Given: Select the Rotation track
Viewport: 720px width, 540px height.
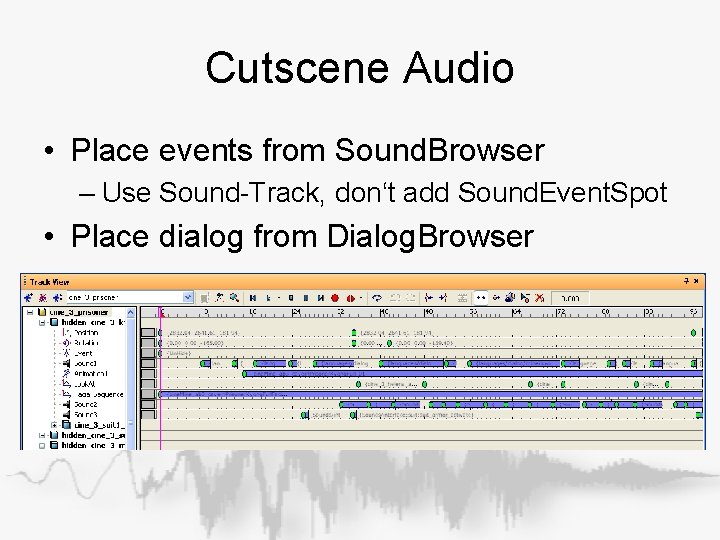Looking at the screenshot, I should [x=86, y=343].
